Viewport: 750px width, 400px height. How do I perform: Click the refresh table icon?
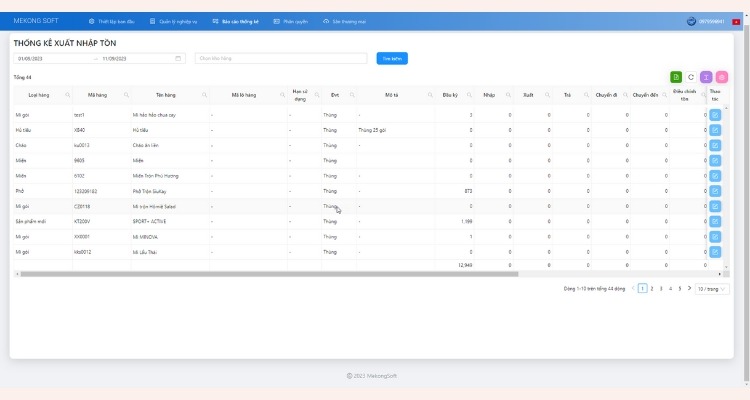(x=691, y=77)
